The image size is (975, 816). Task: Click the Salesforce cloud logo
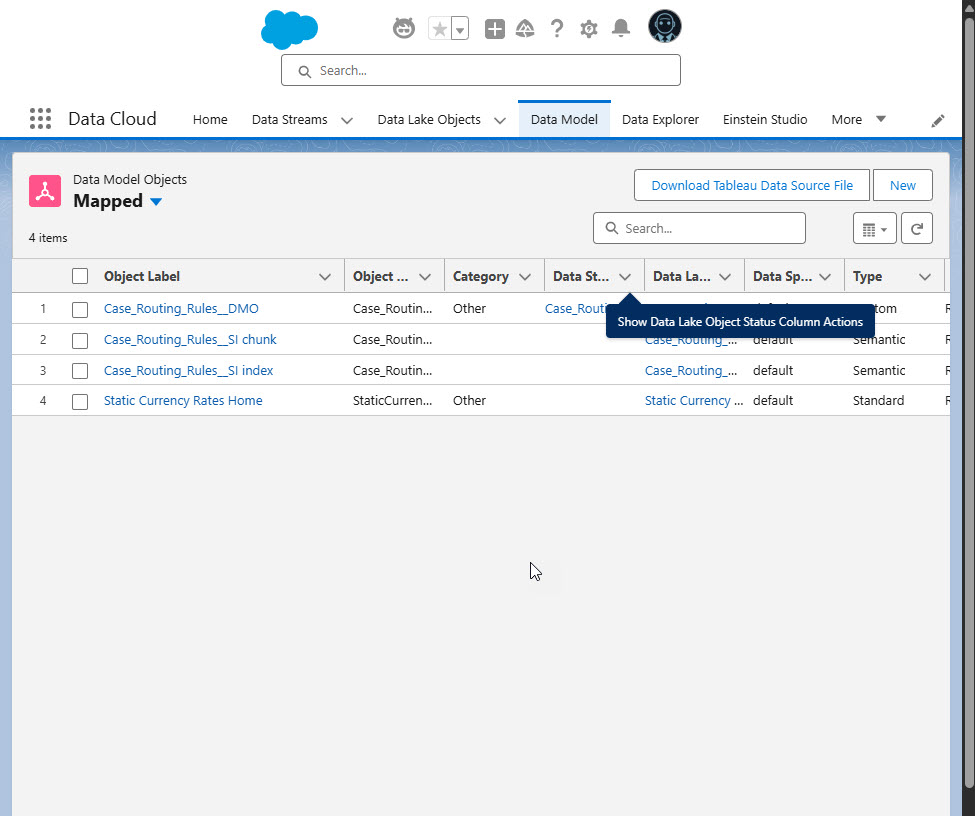pyautogui.click(x=289, y=29)
